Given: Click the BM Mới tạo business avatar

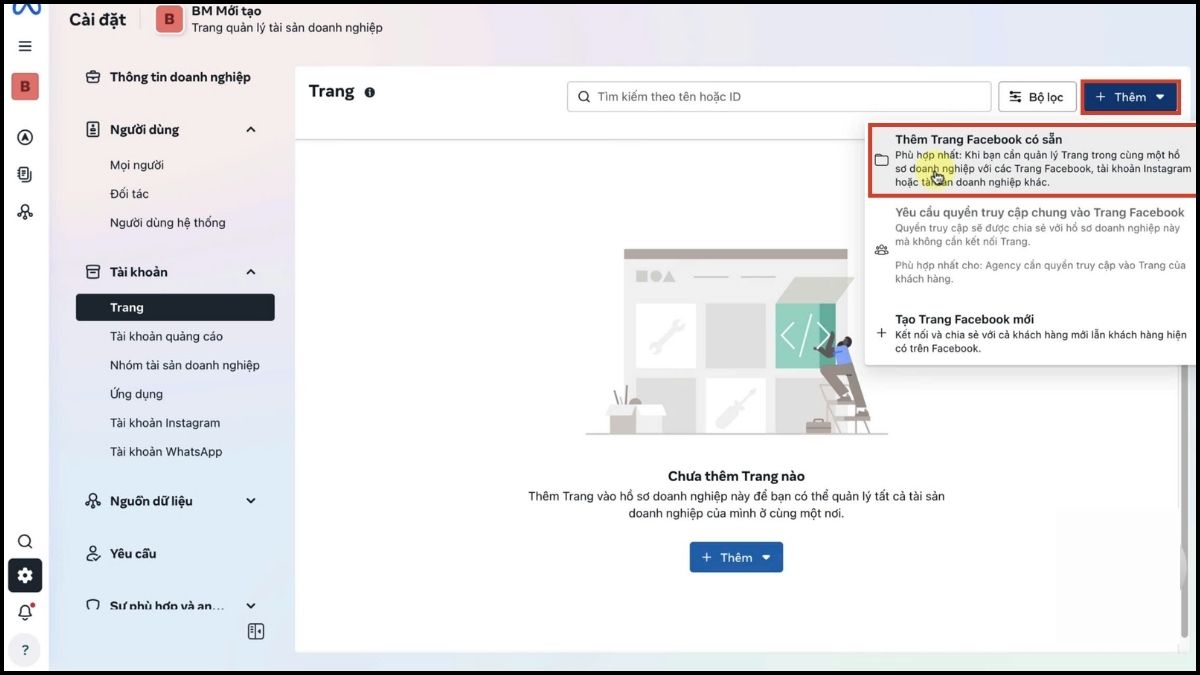Looking at the screenshot, I should click(x=170, y=19).
